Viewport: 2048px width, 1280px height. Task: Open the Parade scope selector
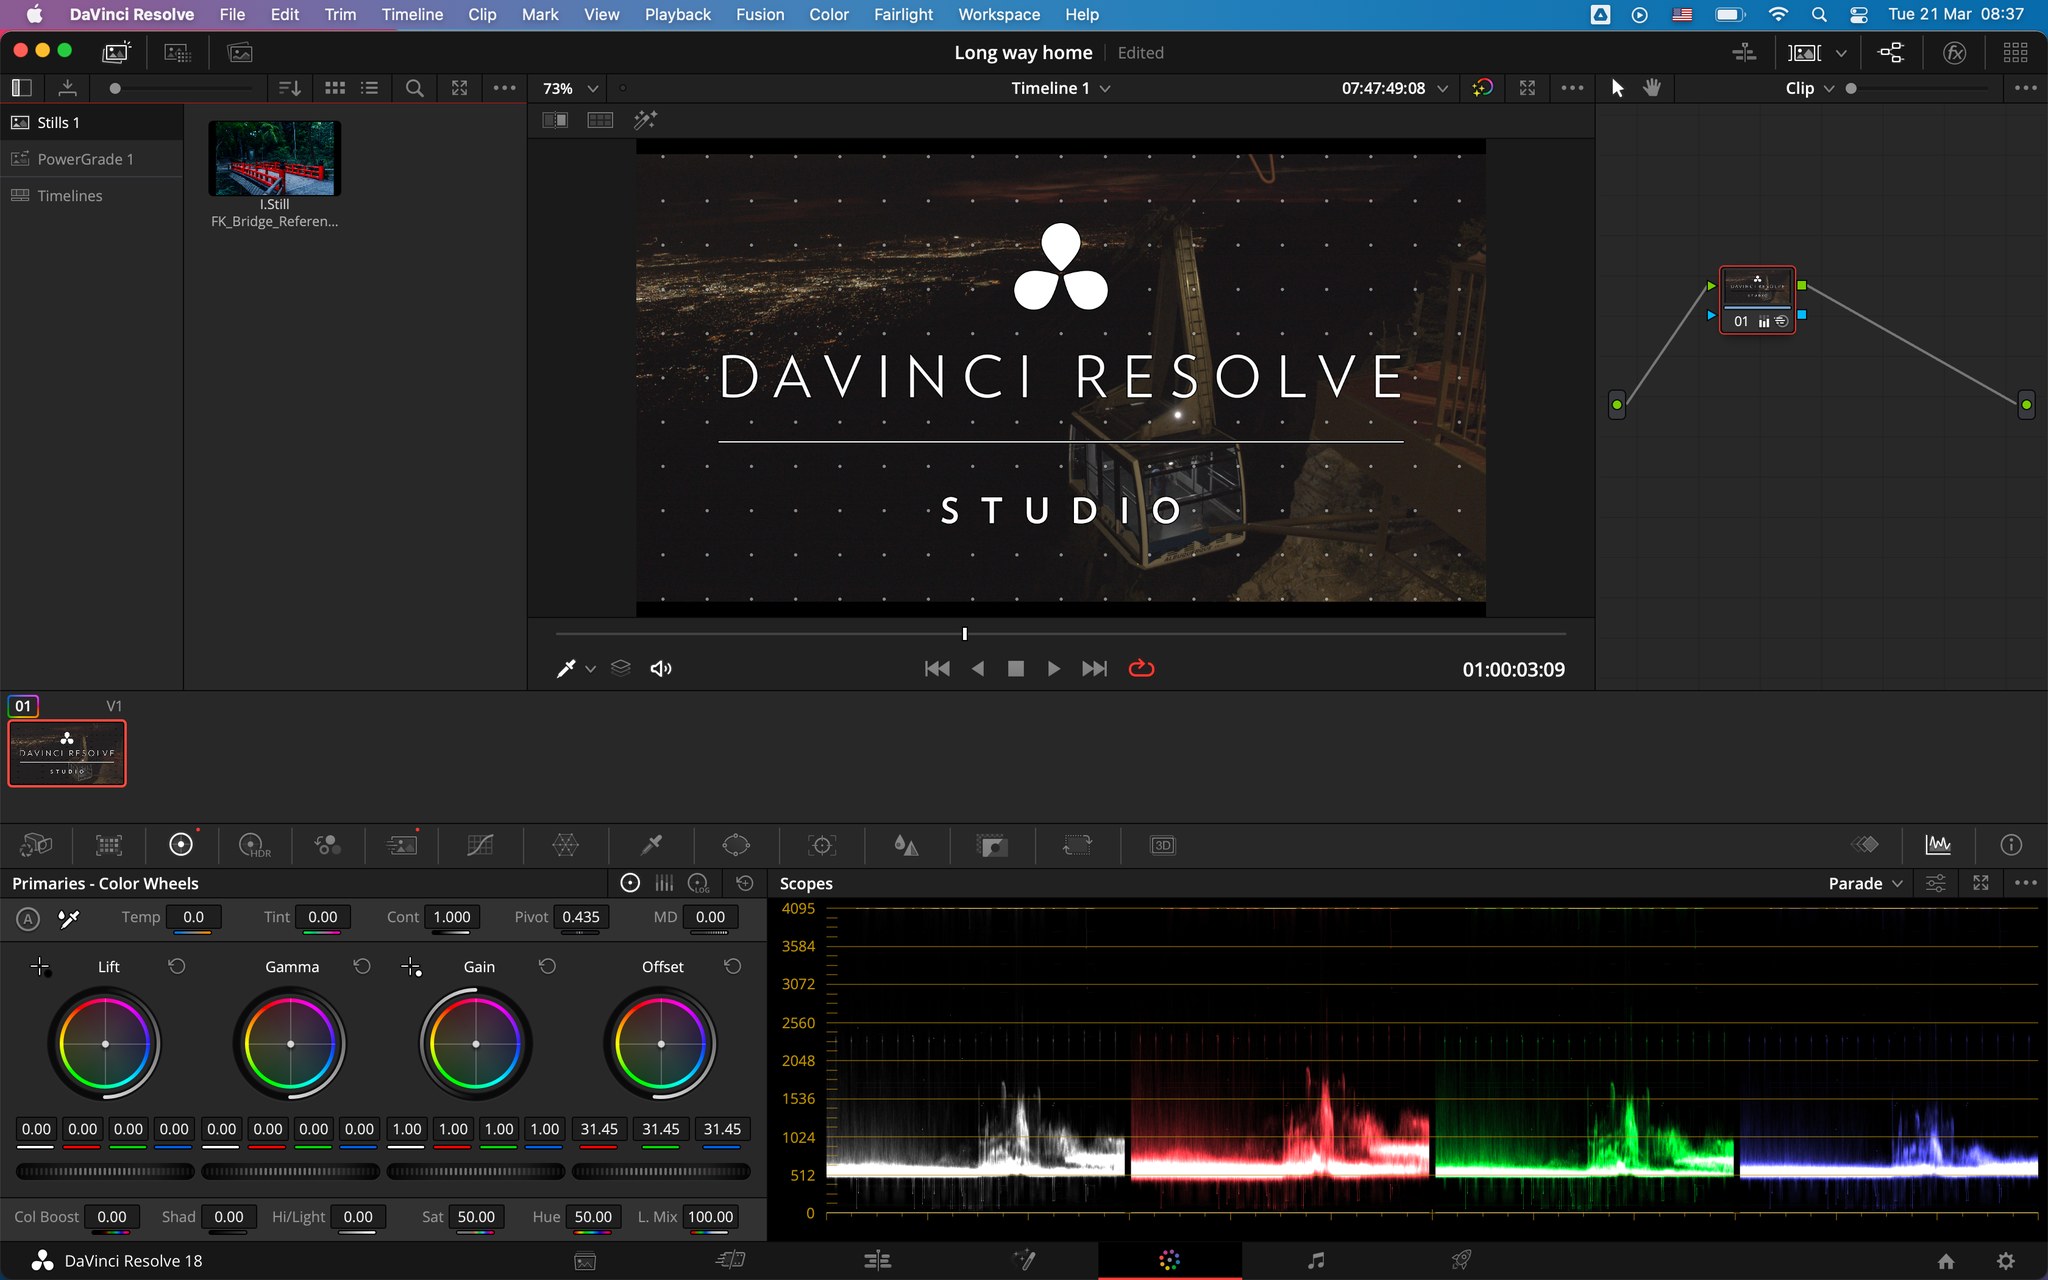(x=1862, y=883)
